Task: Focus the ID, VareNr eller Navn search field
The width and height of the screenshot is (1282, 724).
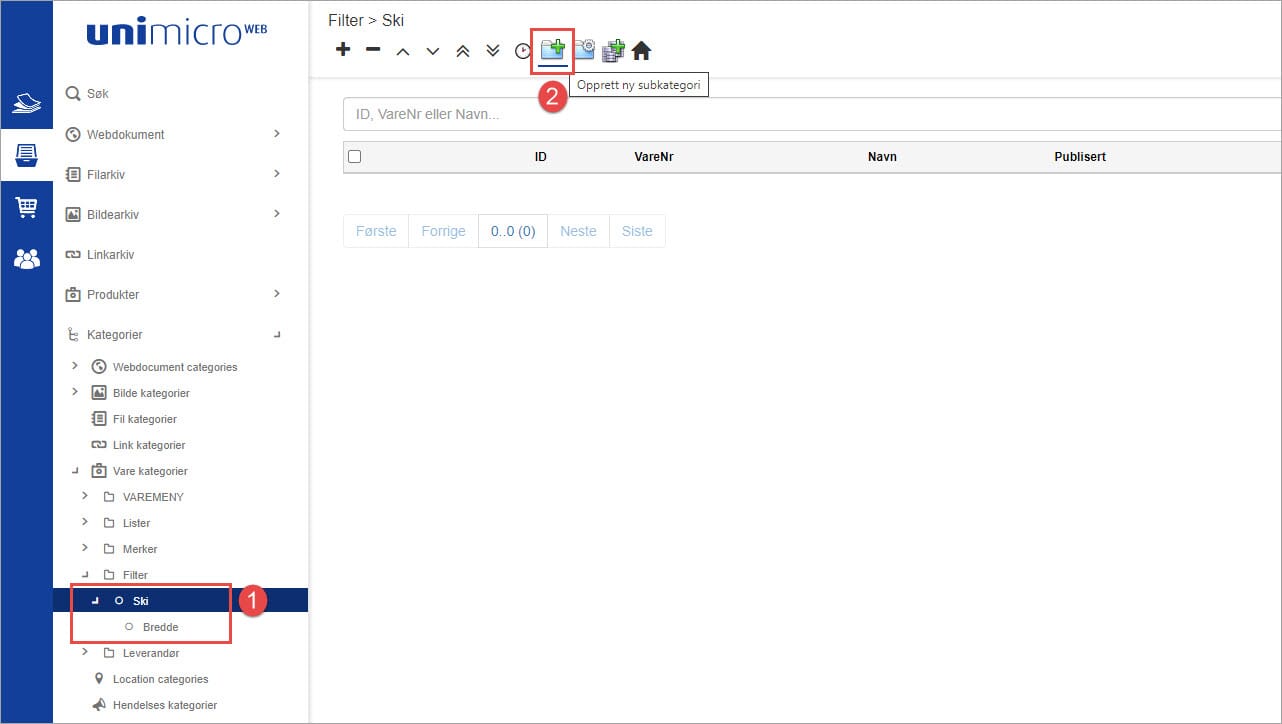Action: pos(812,114)
